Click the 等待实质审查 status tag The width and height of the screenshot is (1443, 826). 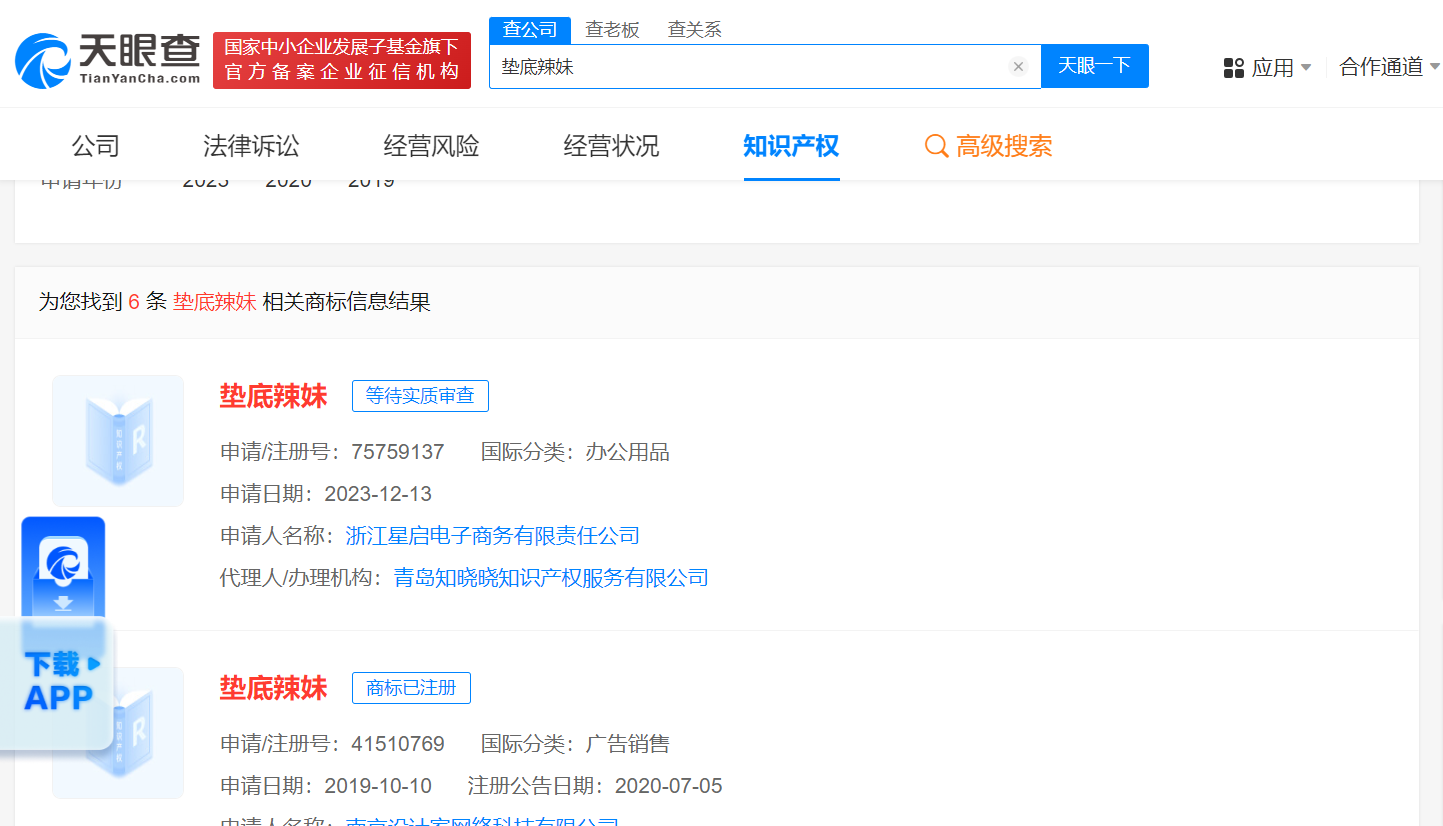click(x=420, y=396)
